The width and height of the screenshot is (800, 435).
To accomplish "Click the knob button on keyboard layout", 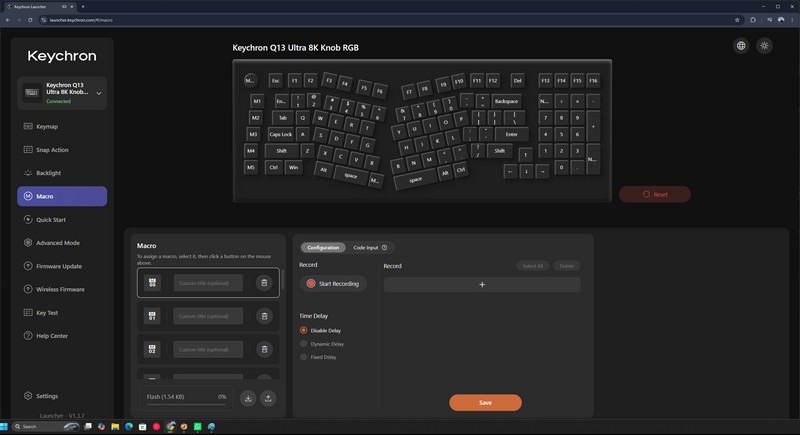I will (249, 81).
